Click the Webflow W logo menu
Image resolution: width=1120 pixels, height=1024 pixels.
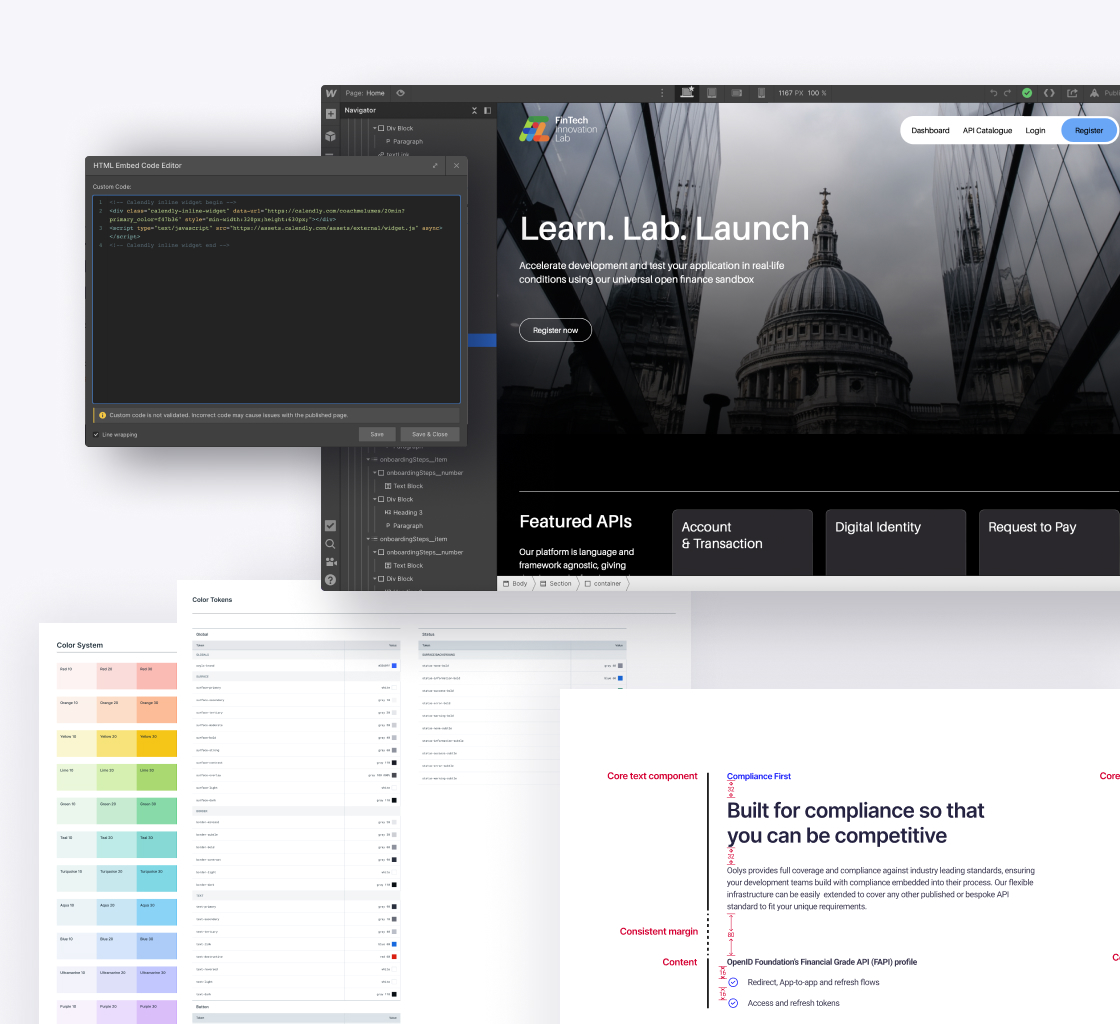(x=331, y=94)
